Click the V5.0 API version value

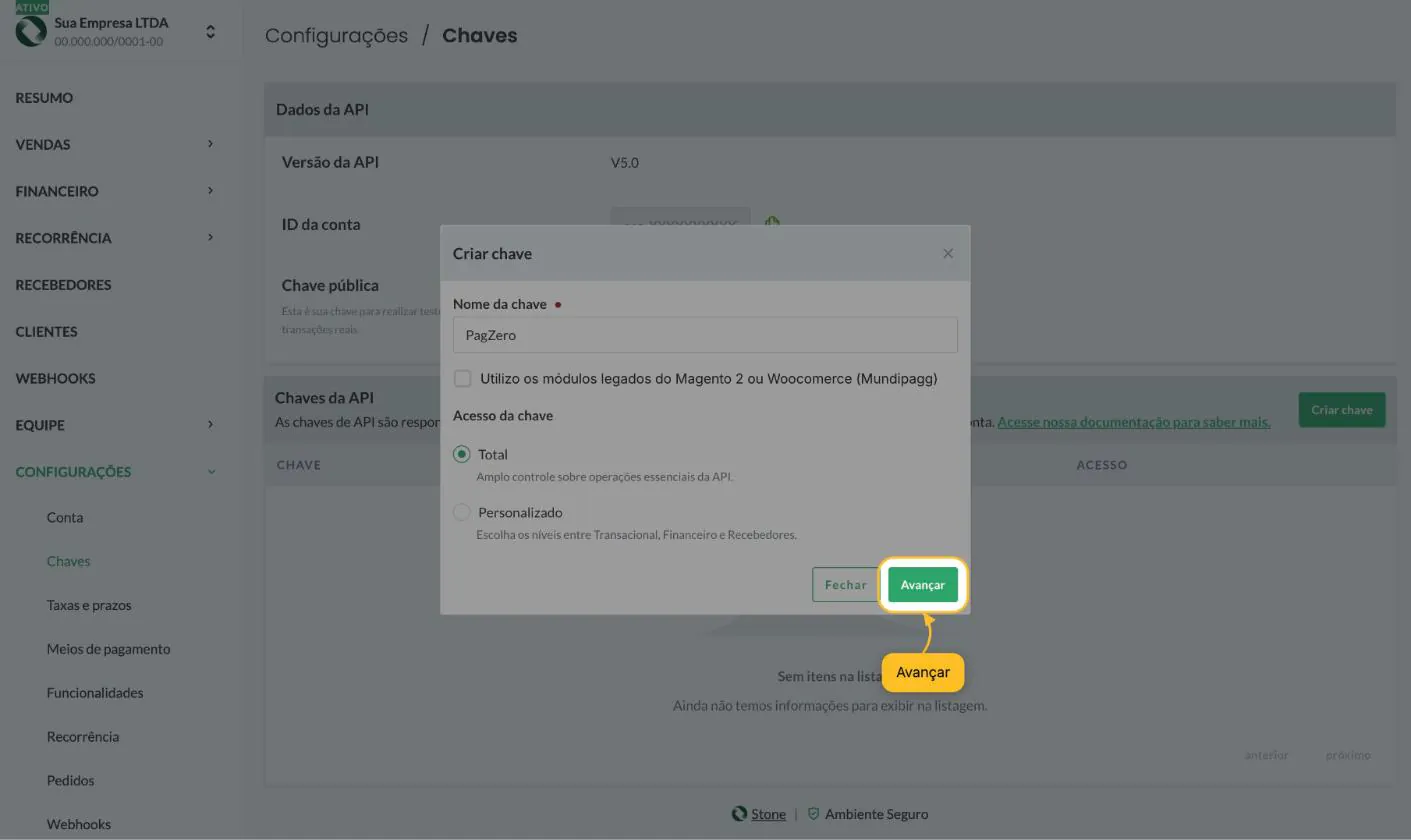[x=625, y=163]
